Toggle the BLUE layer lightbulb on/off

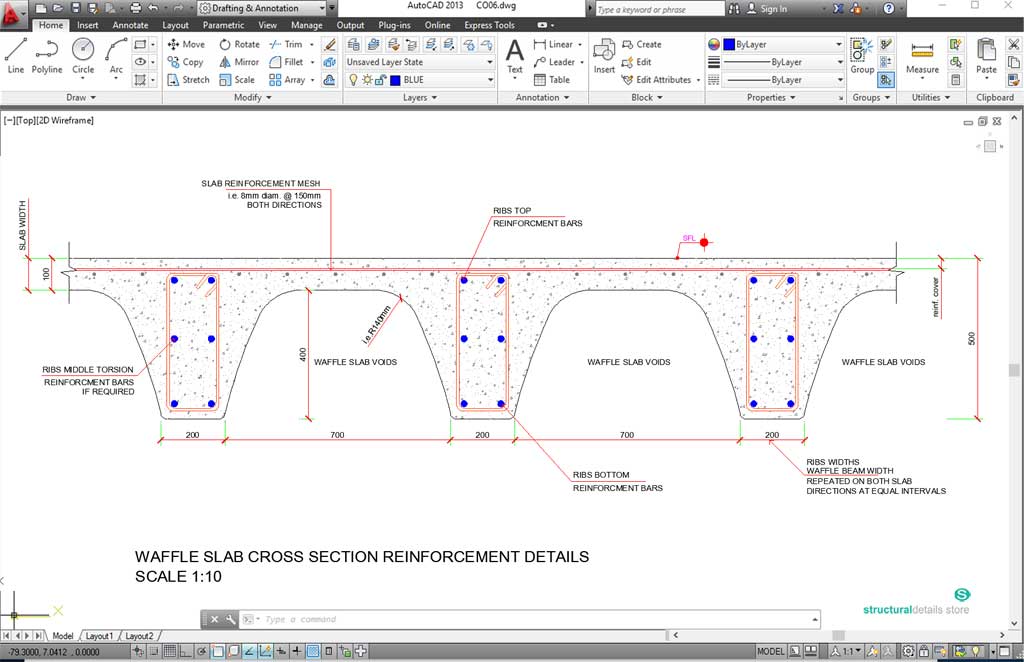click(353, 80)
